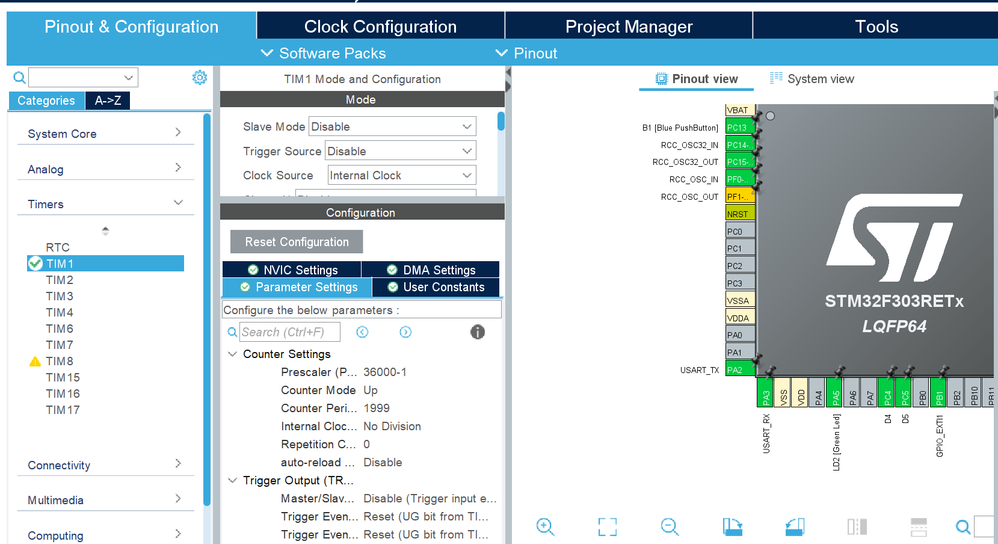Select the PA5 Green Led pin
The width and height of the screenshot is (998, 544).
tap(834, 393)
